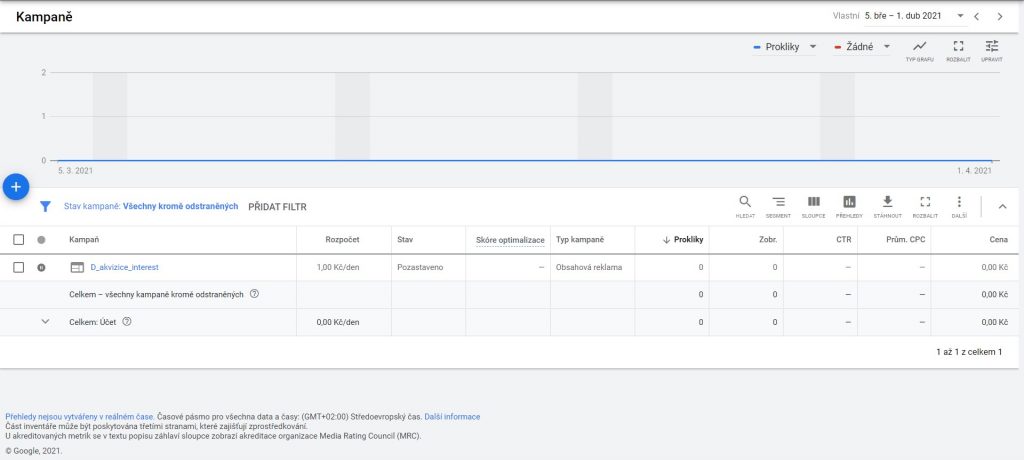Sort by Prokliky column header

tap(684, 240)
